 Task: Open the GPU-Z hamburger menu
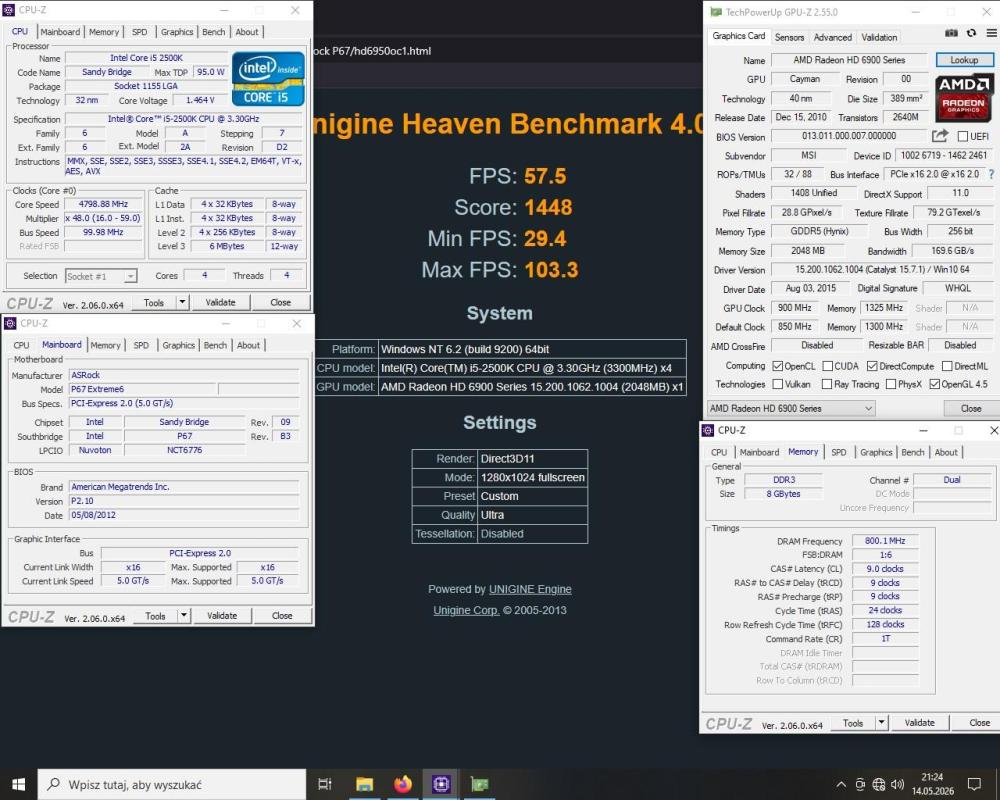(992, 33)
